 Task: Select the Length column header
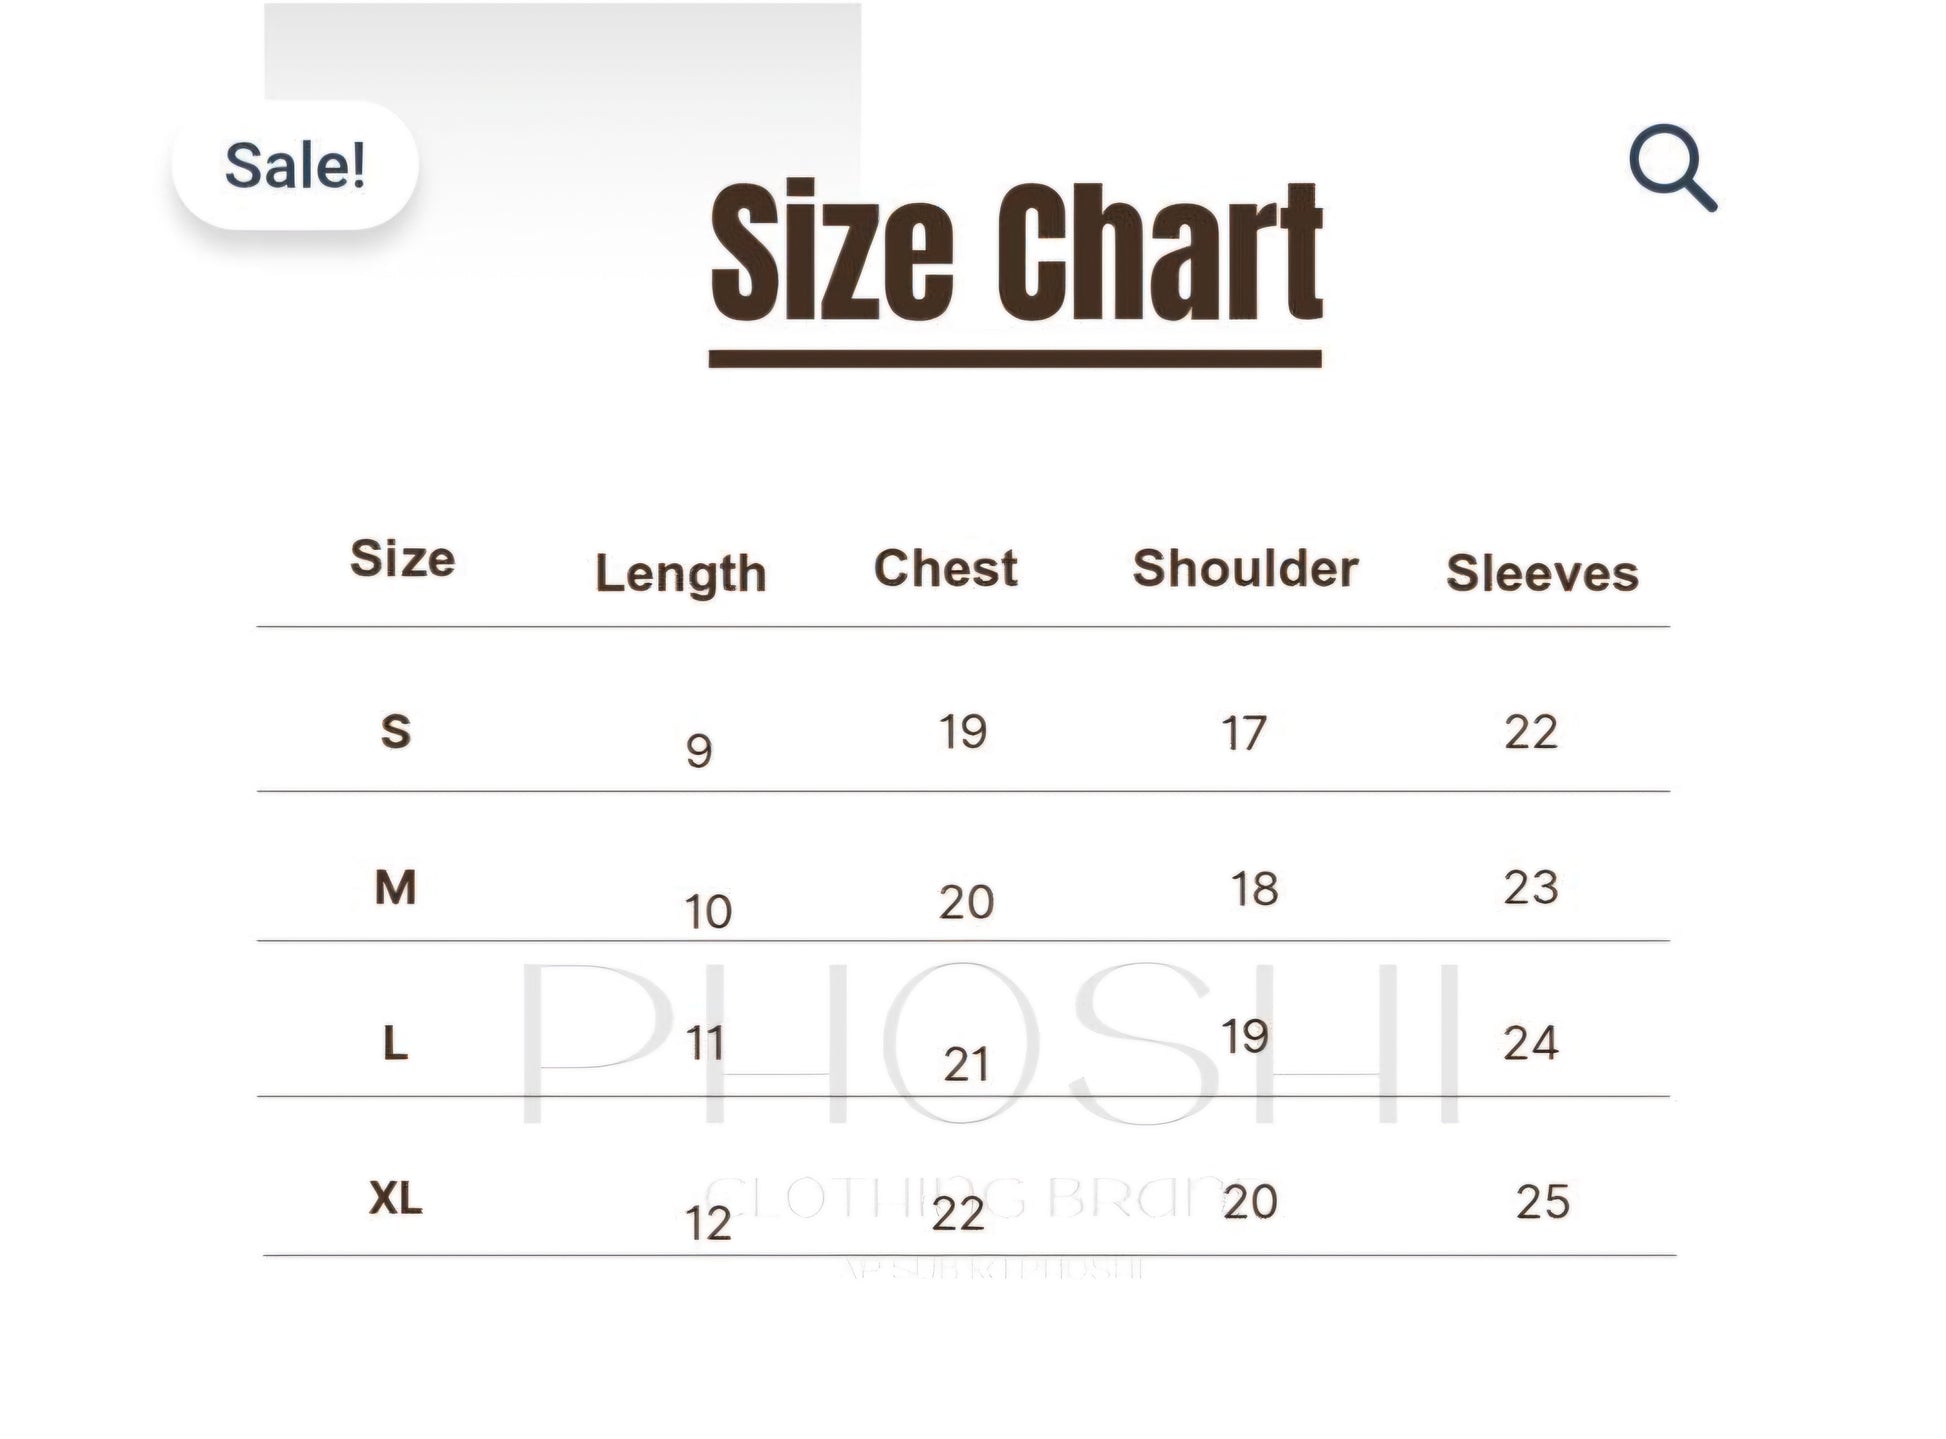click(681, 574)
